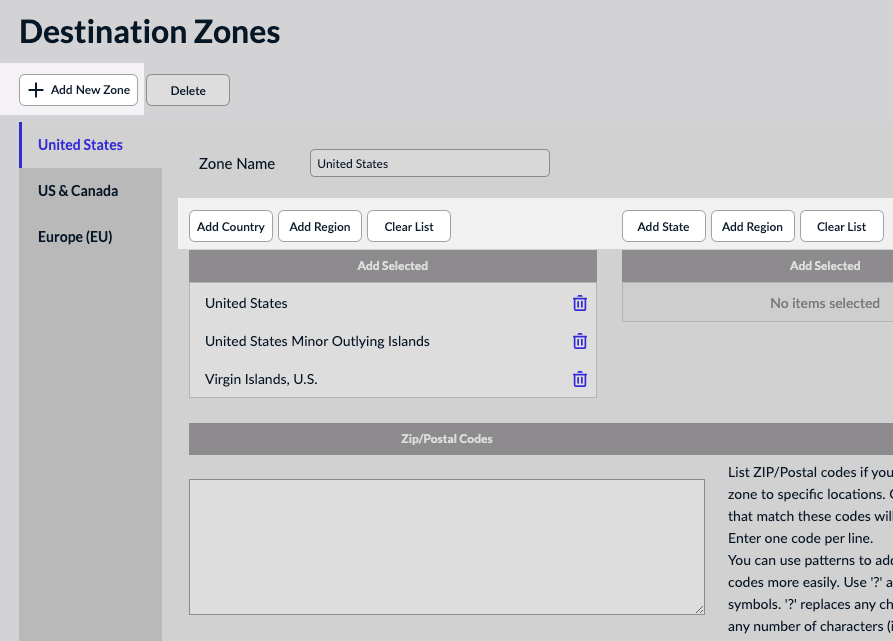Screen dimensions: 893x641
Task: Click the Delete zone button
Action: [x=188, y=90]
